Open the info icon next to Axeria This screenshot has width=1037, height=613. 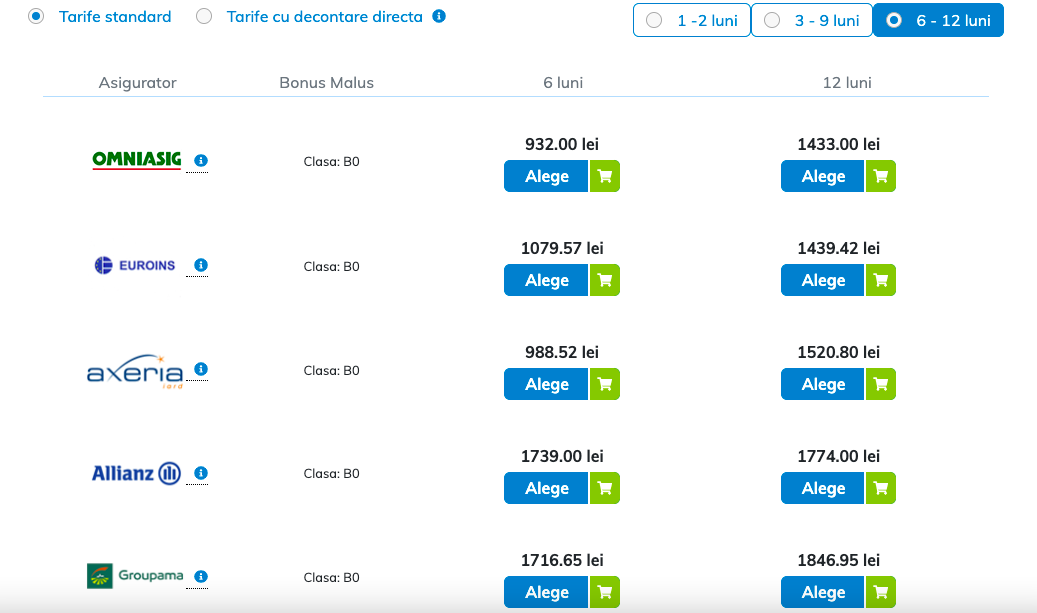pyautogui.click(x=201, y=369)
